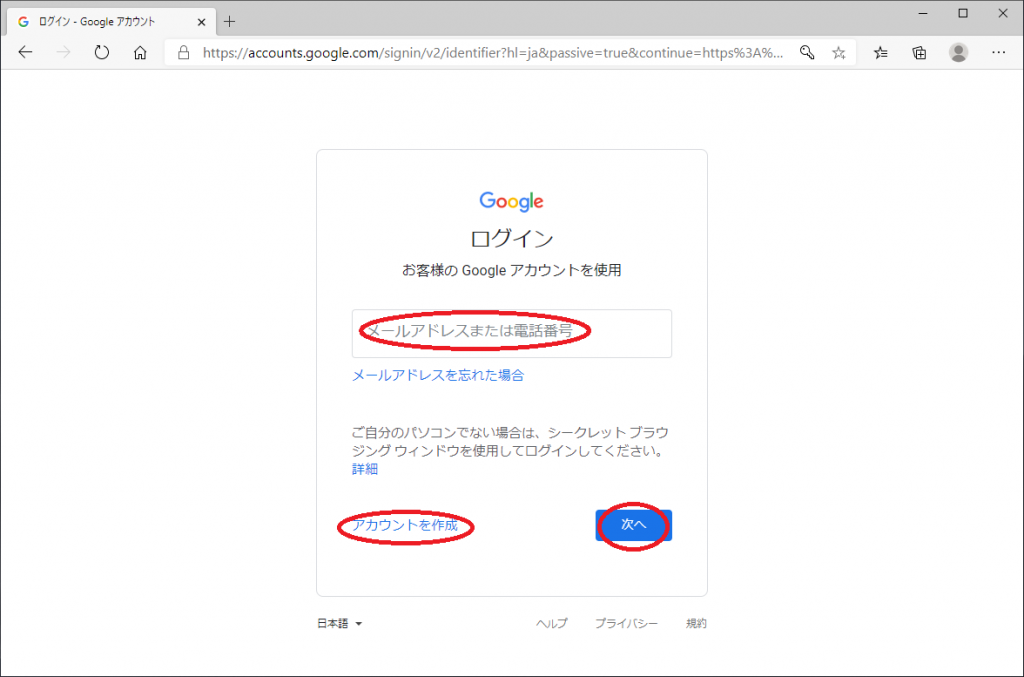Click the メールアドレスを忘れた場合 link
1024x677 pixels.
pyautogui.click(x=438, y=376)
